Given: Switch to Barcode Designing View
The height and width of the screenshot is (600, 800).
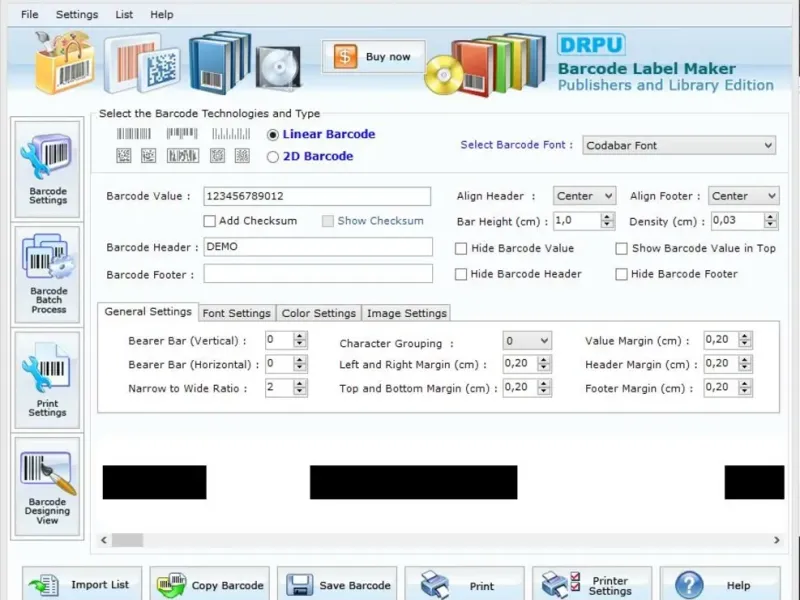Looking at the screenshot, I should (x=47, y=486).
